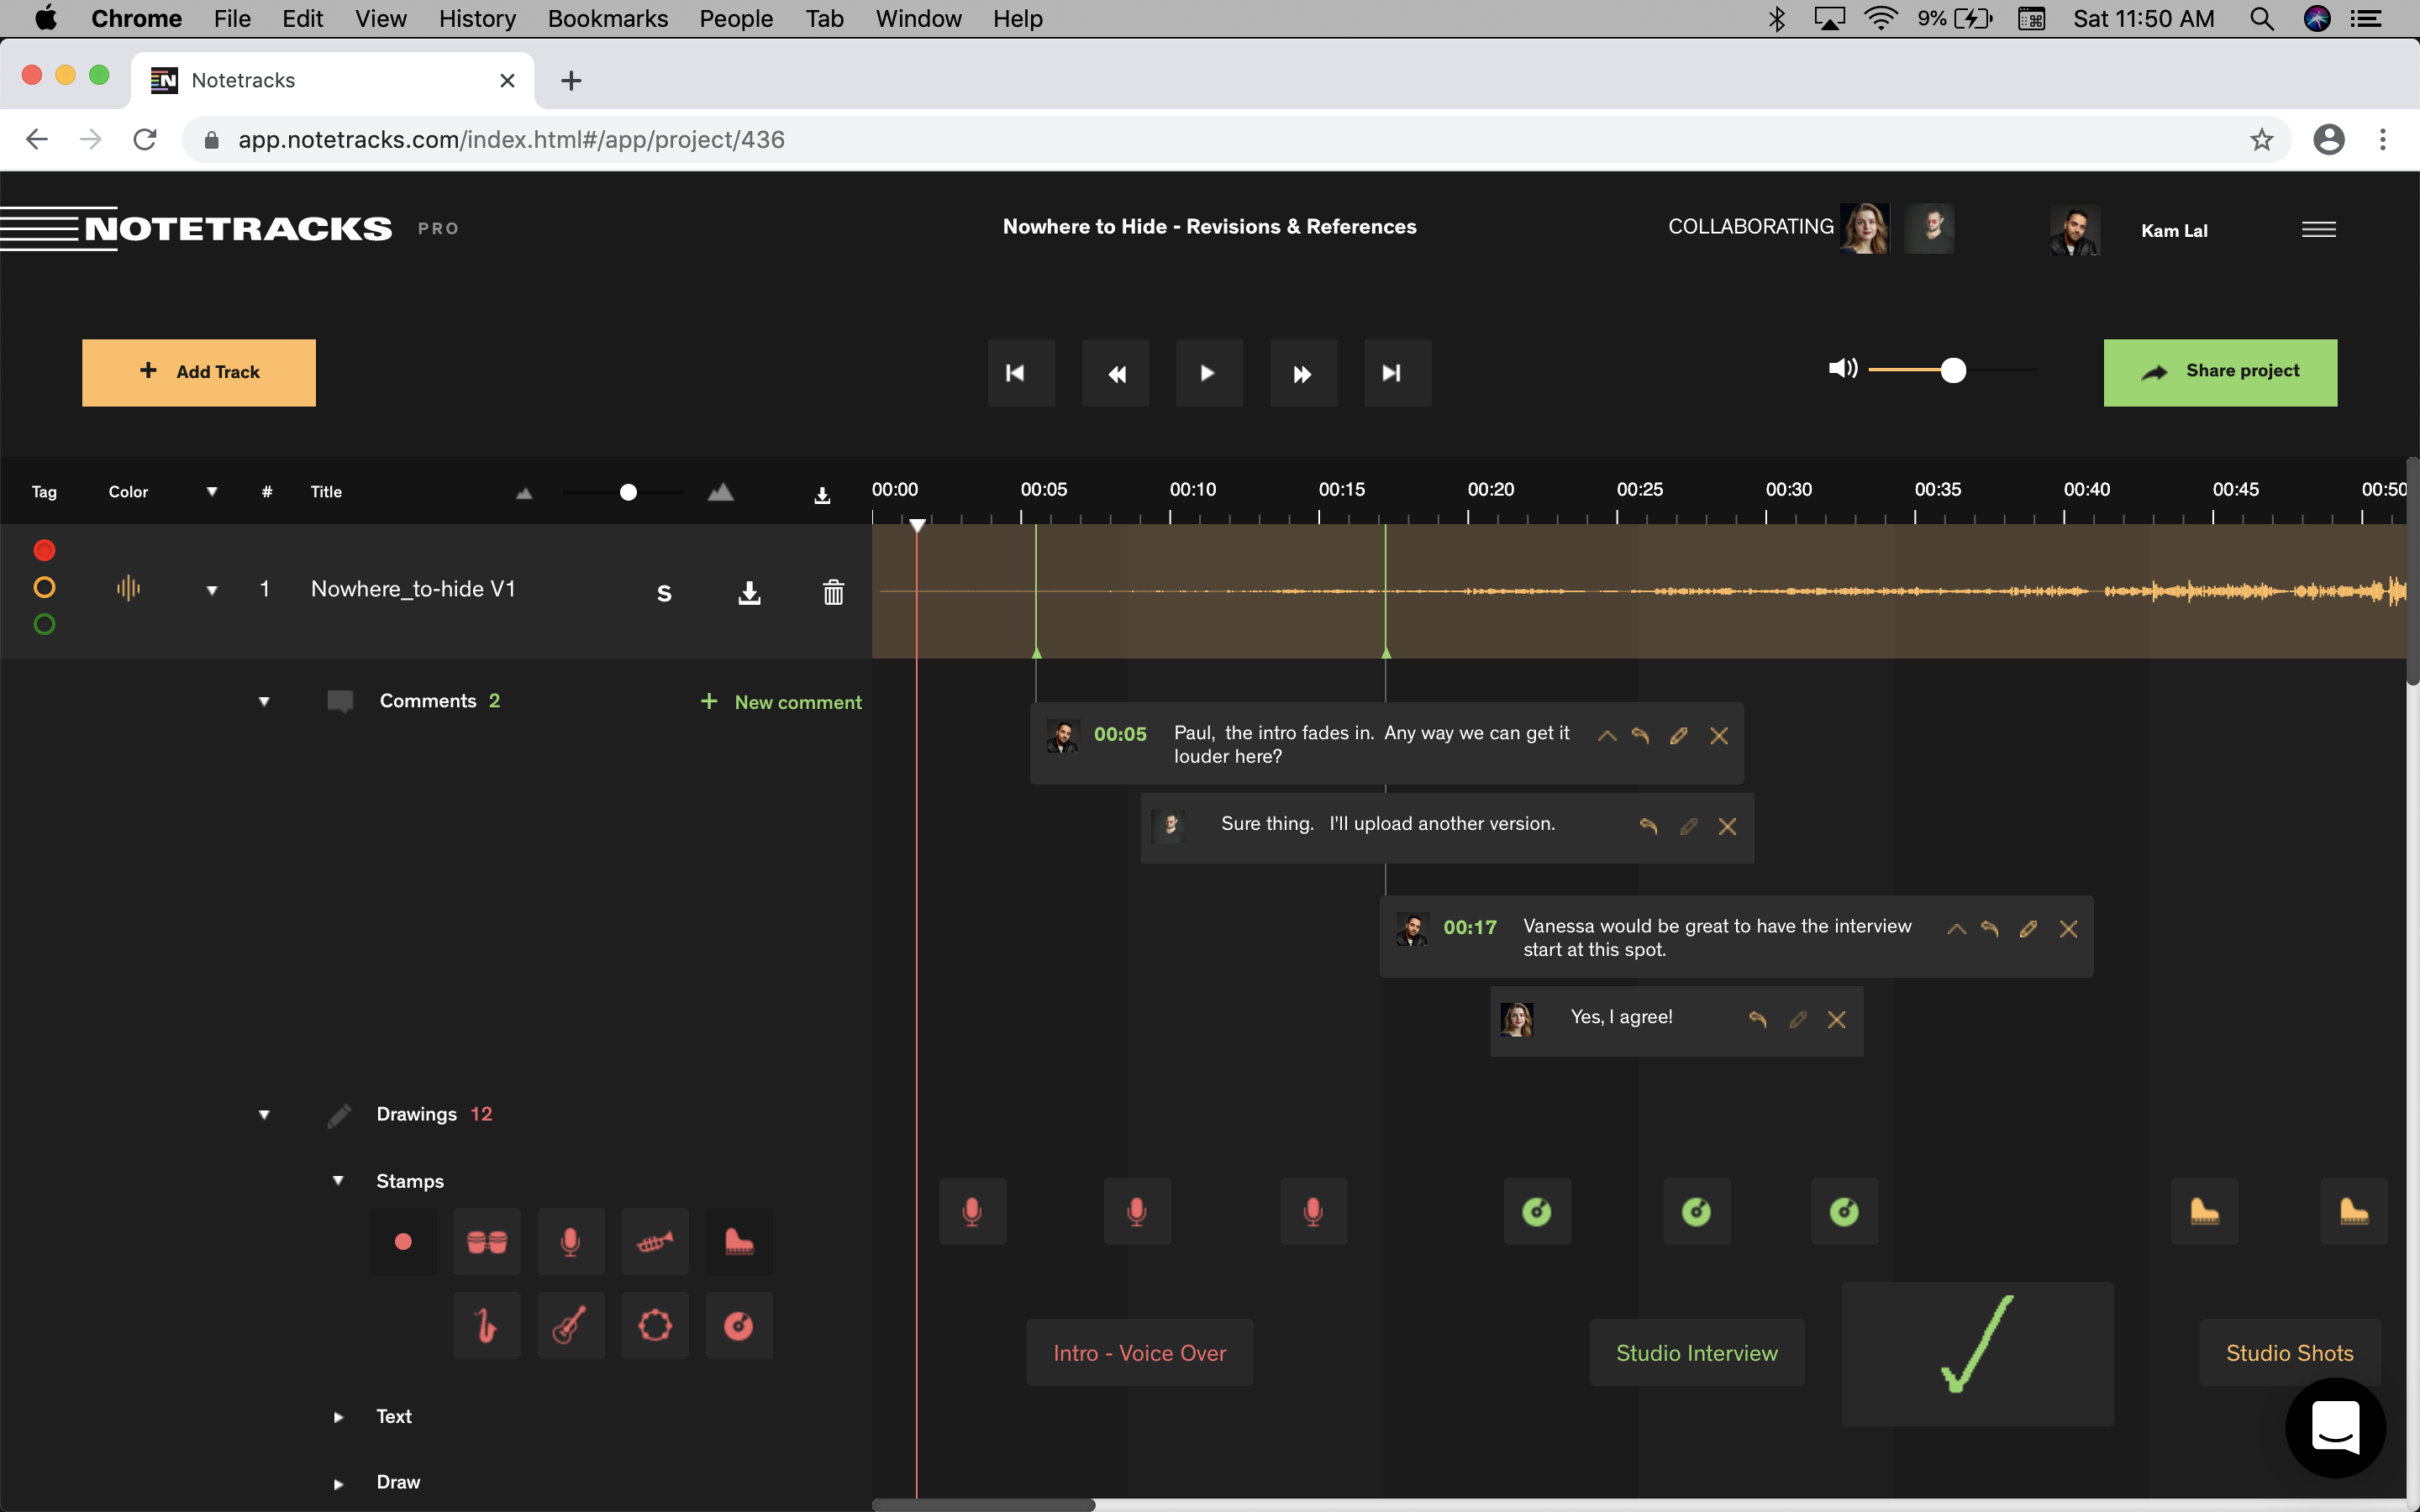Select the tambourine stamp icon
This screenshot has height=1512, width=2420.
(655, 1326)
